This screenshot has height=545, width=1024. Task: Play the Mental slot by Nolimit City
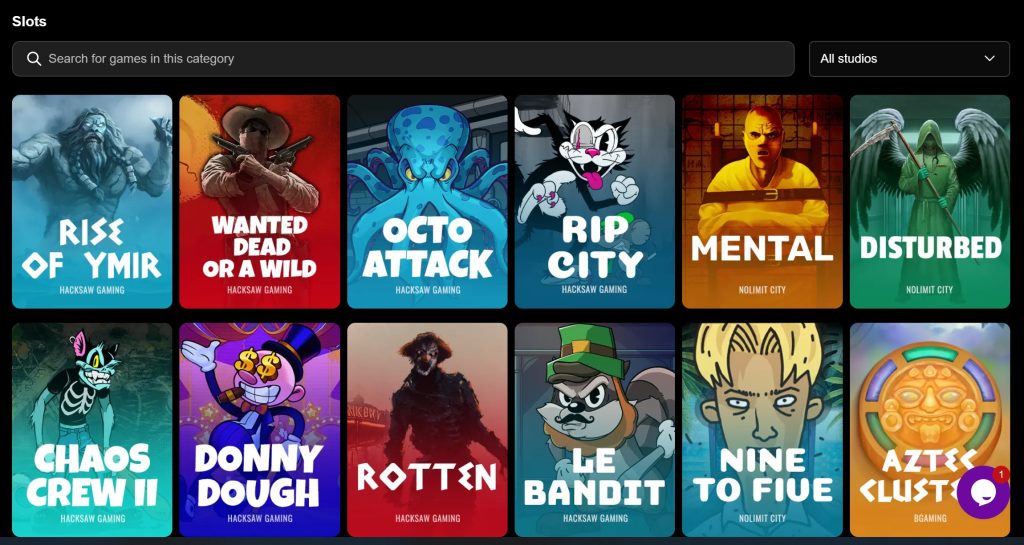[x=762, y=202]
